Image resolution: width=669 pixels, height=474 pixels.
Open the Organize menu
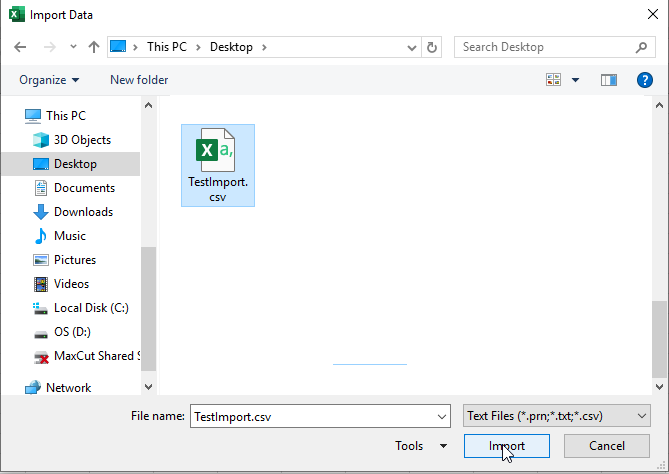(x=49, y=80)
